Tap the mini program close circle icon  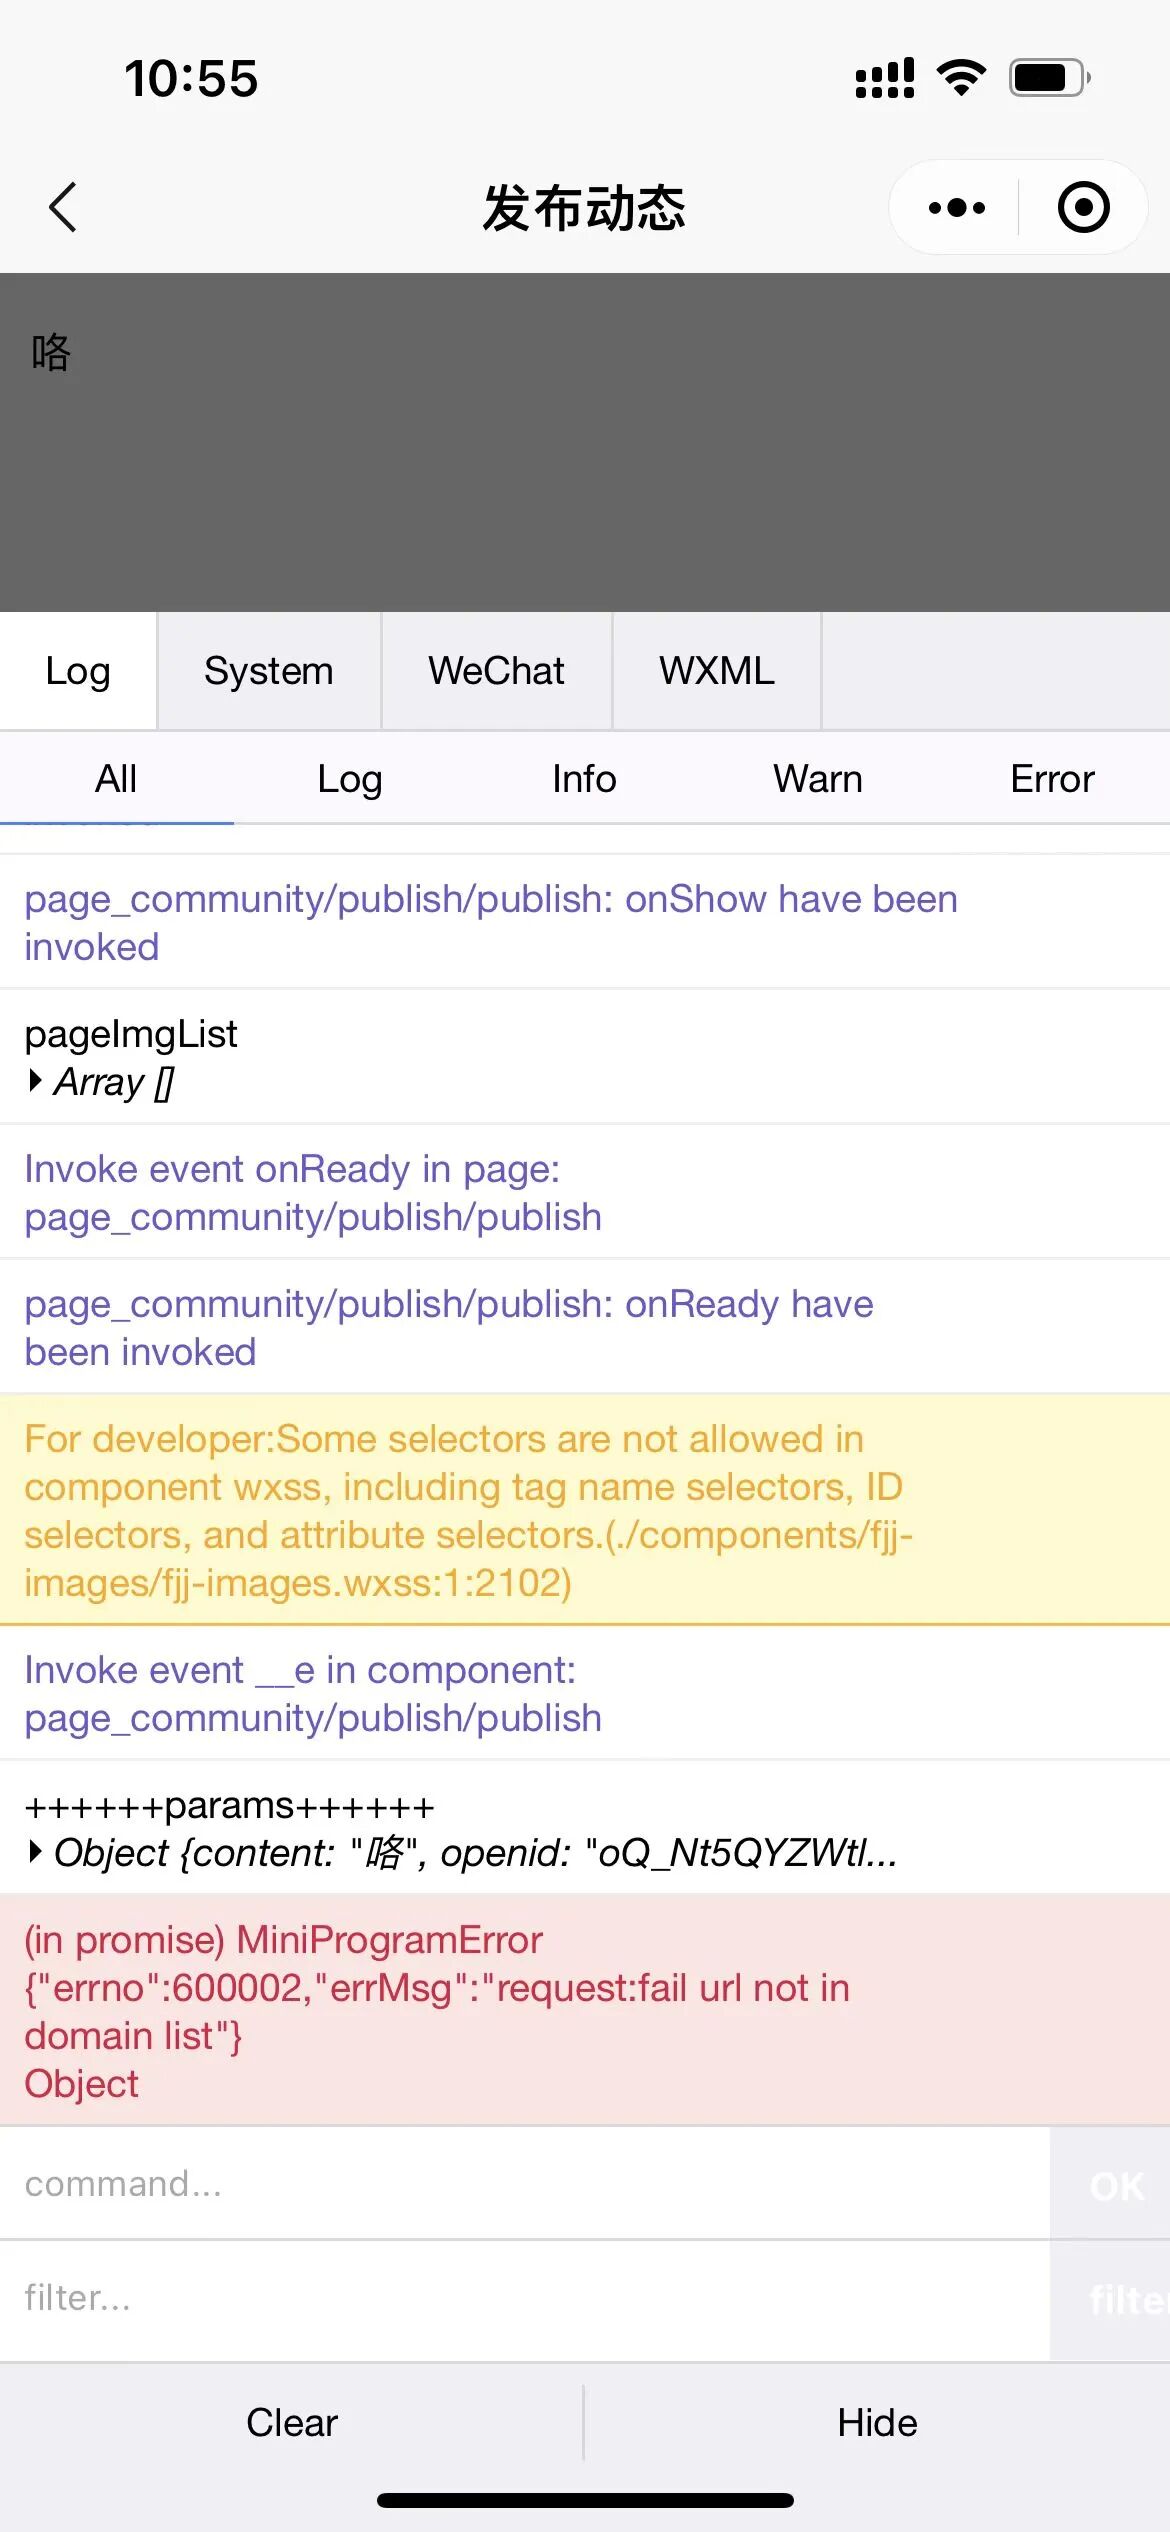[1083, 207]
